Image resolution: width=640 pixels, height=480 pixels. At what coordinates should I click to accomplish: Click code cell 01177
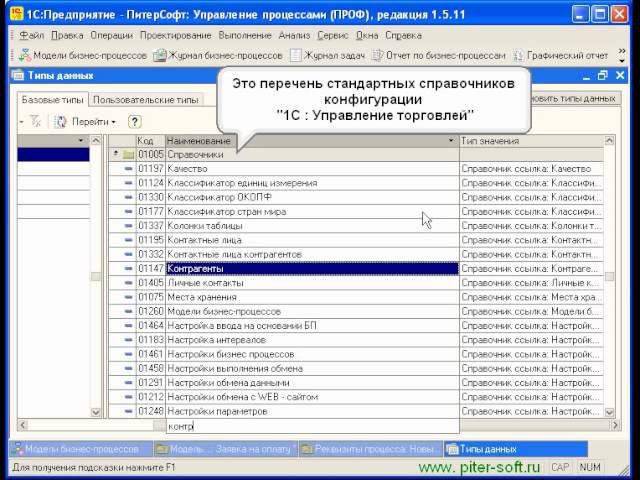tap(151, 211)
